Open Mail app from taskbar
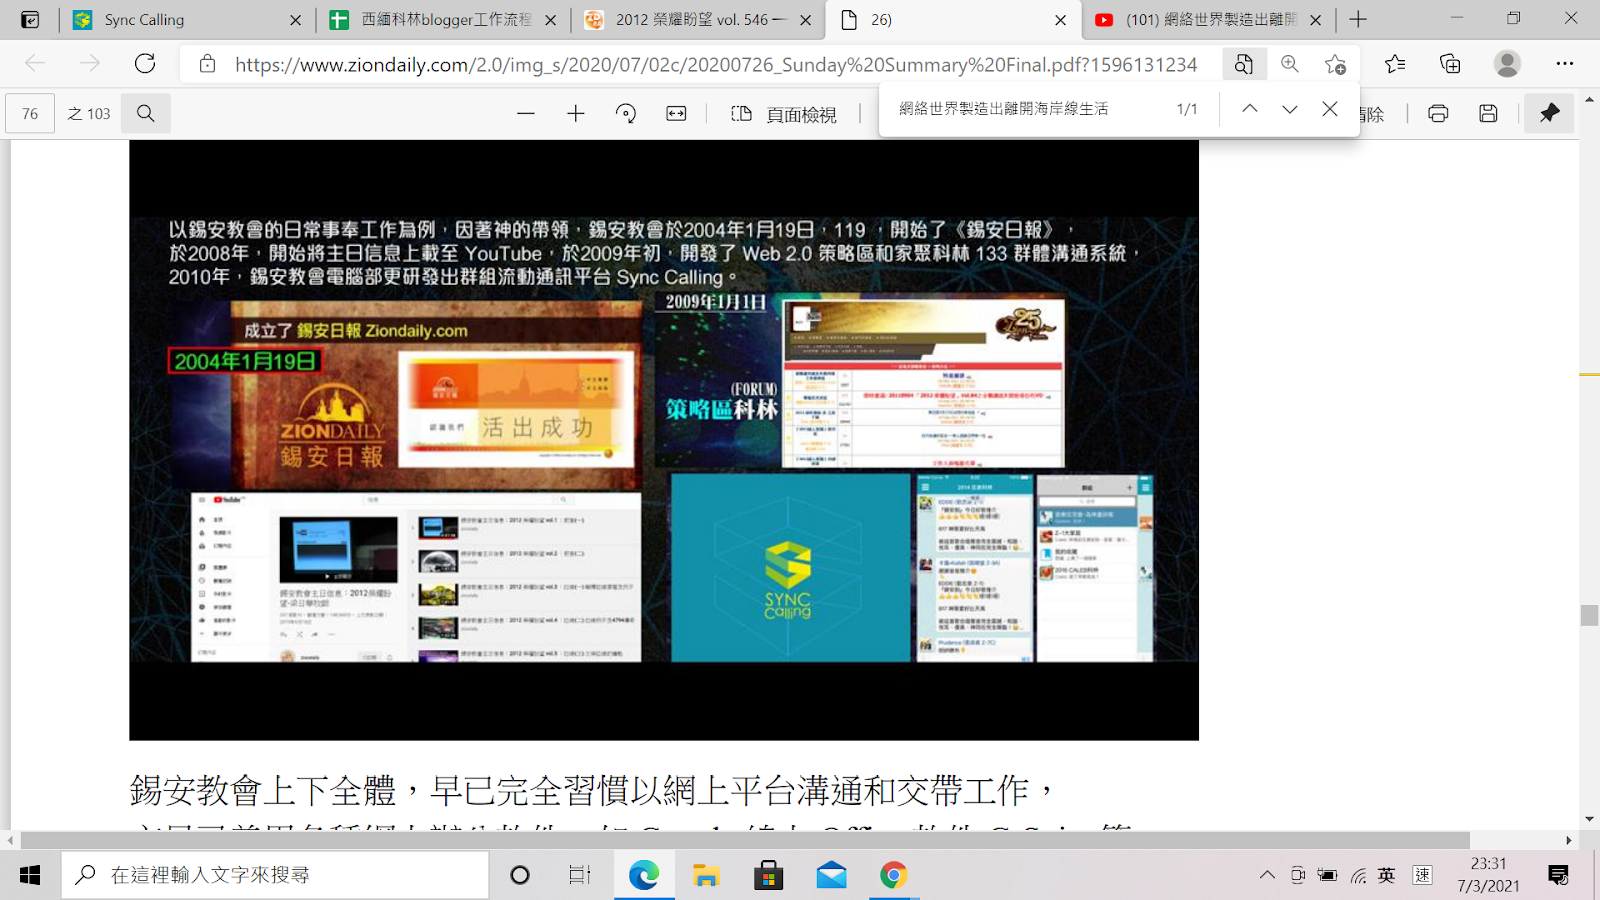 point(831,875)
